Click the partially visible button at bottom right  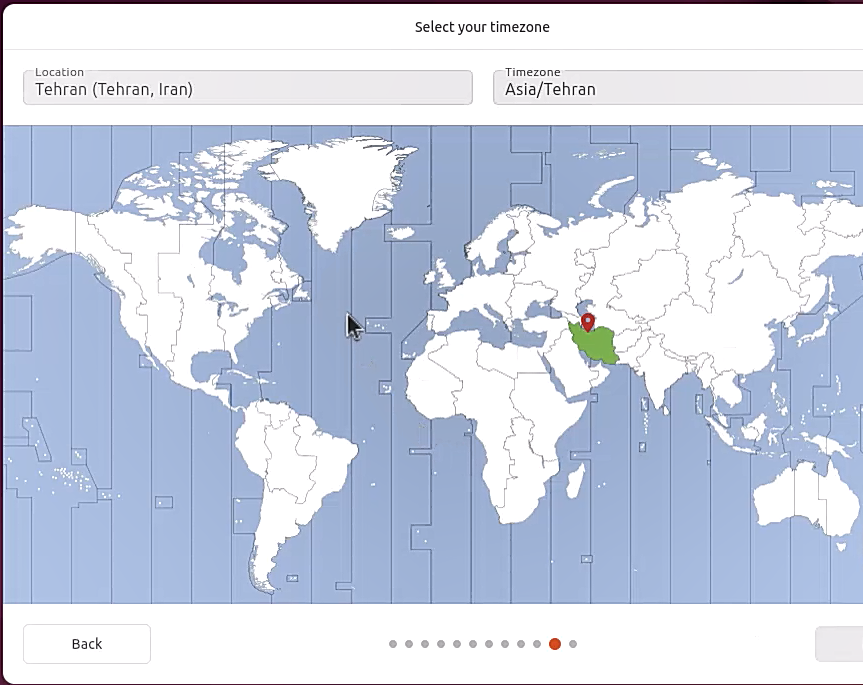pyautogui.click(x=840, y=644)
